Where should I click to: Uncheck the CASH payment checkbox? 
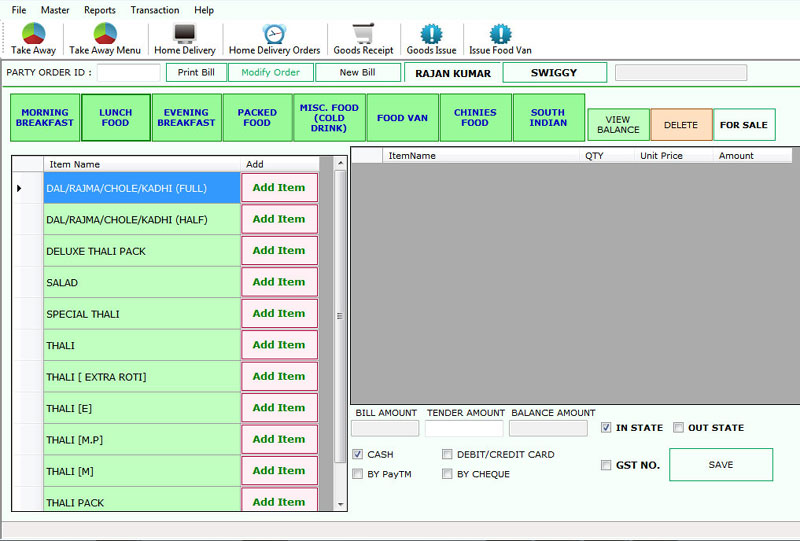tap(358, 454)
